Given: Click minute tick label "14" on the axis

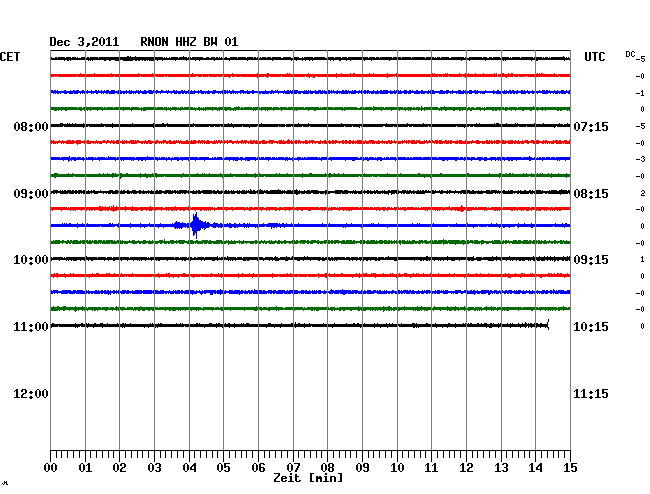Looking at the screenshot, I should pos(535,468).
